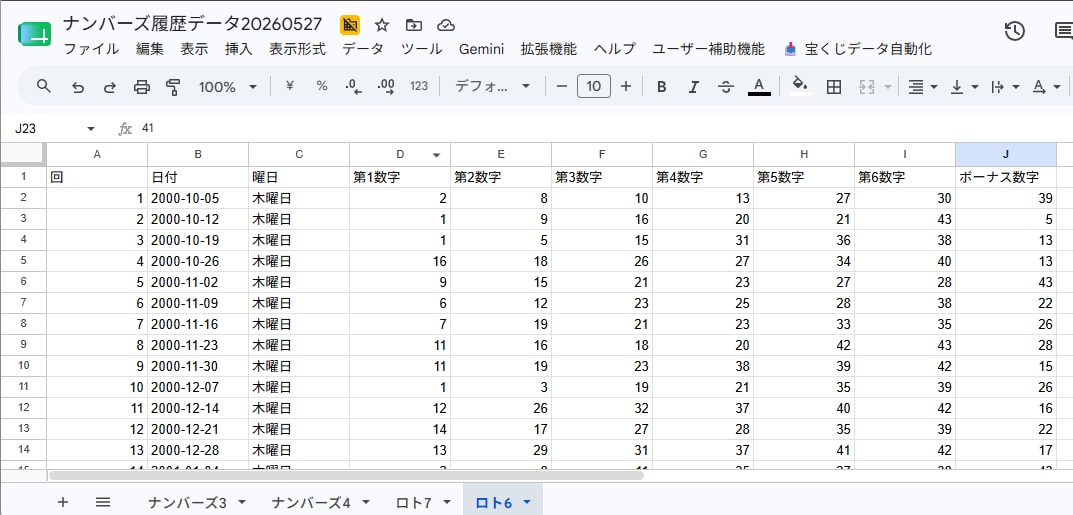Redo the last action
The height and width of the screenshot is (515, 1073).
point(109,87)
